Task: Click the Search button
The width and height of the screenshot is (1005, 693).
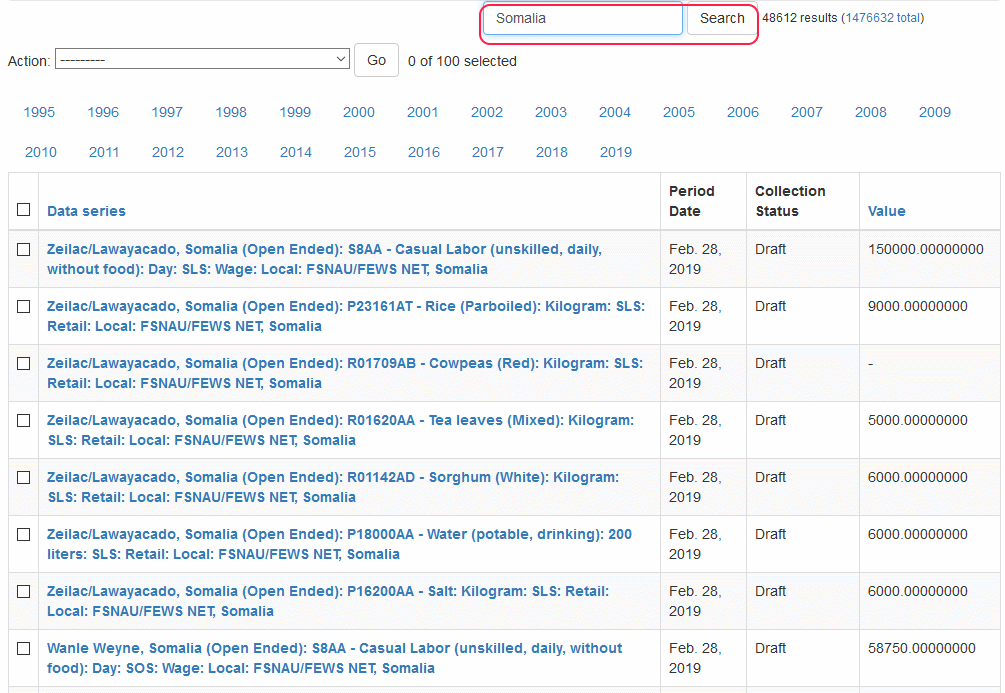Action: point(721,19)
